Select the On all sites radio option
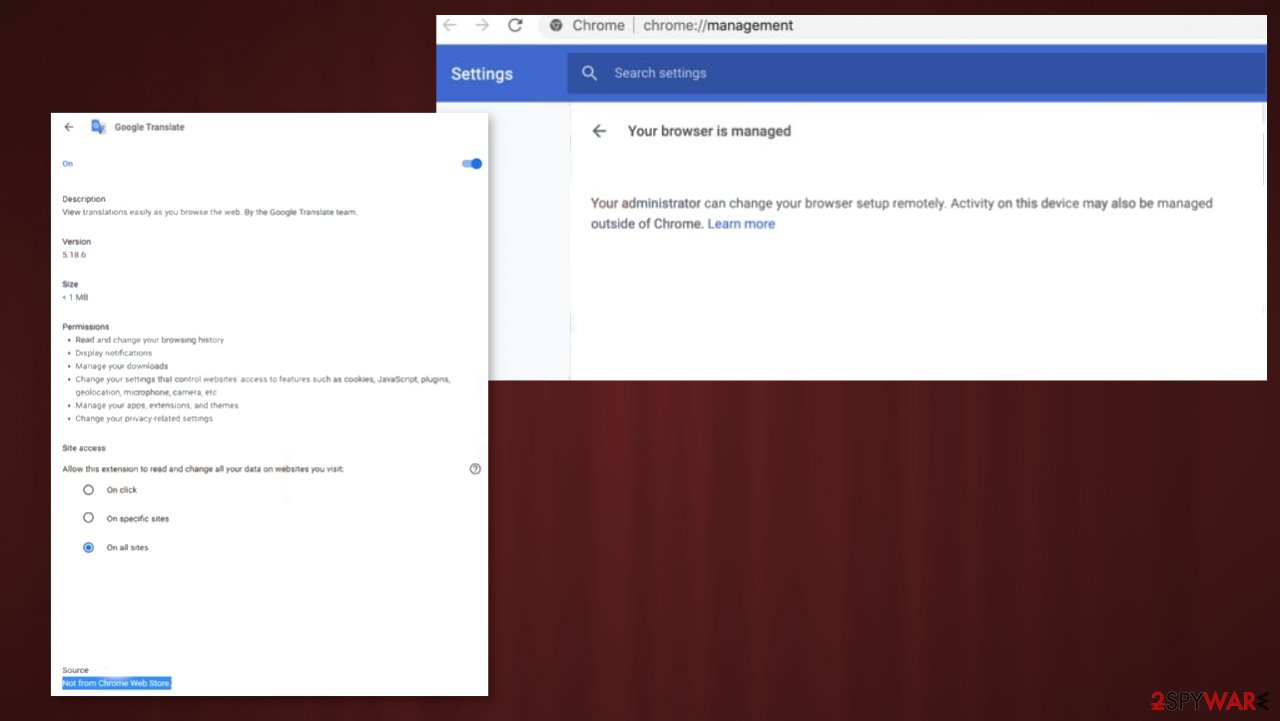The height and width of the screenshot is (721, 1280). [88, 547]
